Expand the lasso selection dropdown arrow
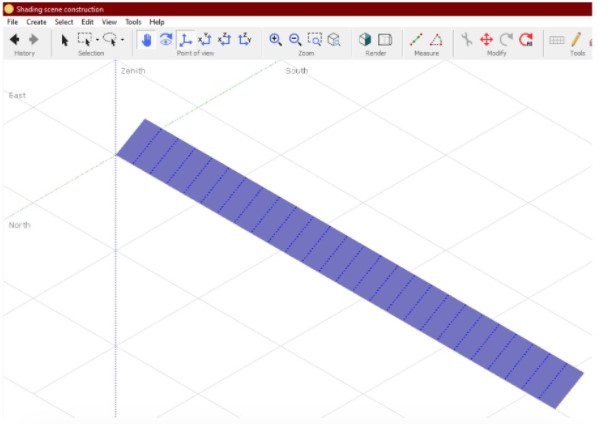 (122, 41)
